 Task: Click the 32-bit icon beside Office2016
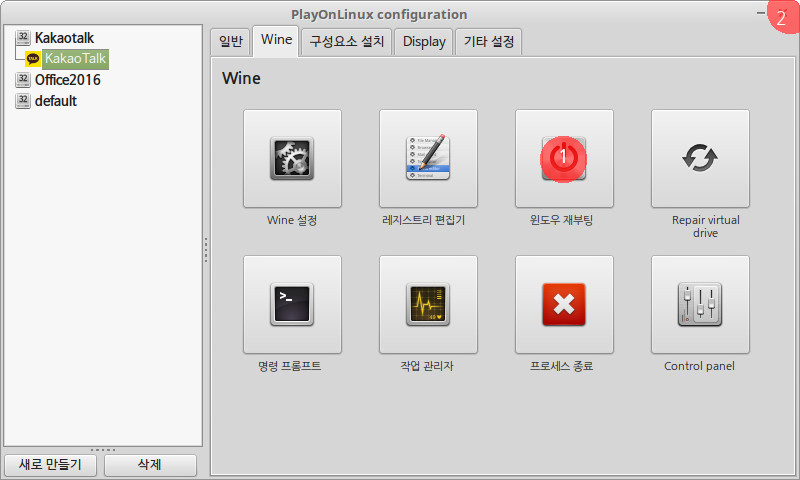coord(23,80)
